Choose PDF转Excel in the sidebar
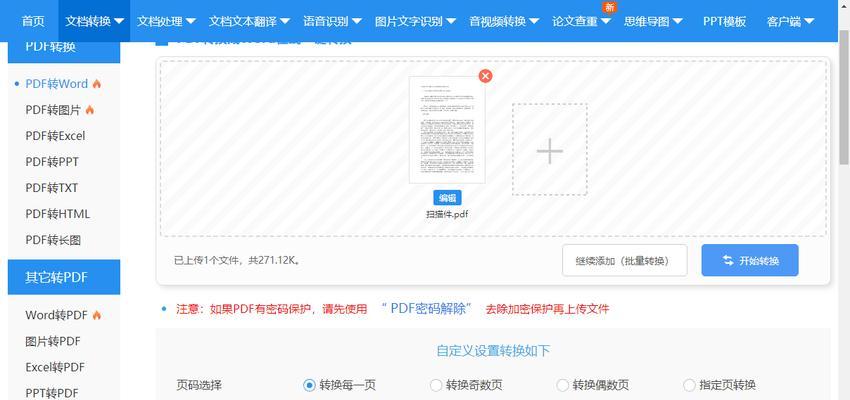Image resolution: width=850 pixels, height=400 pixels. (55, 136)
